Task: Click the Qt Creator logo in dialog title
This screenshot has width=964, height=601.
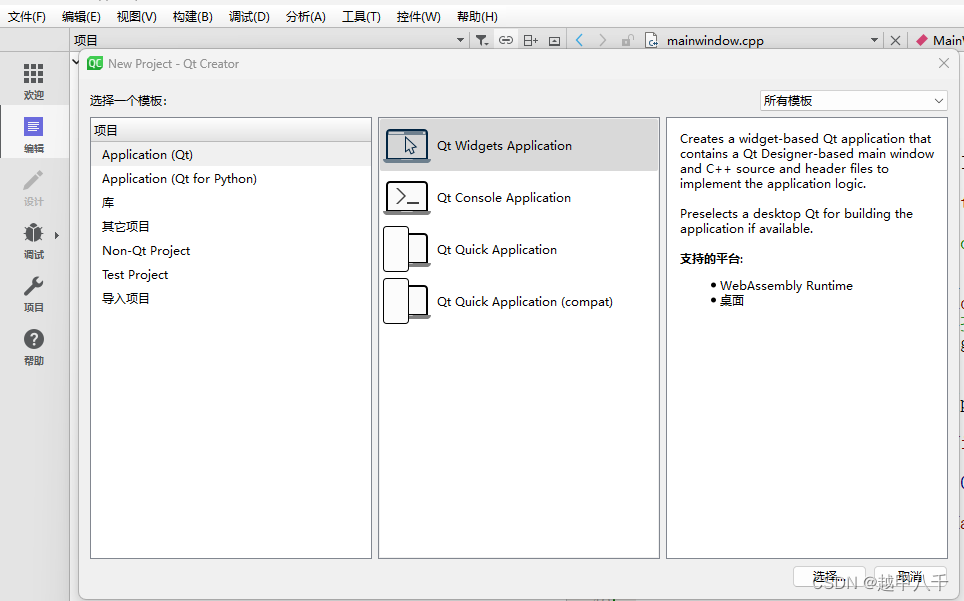Action: 95,63
